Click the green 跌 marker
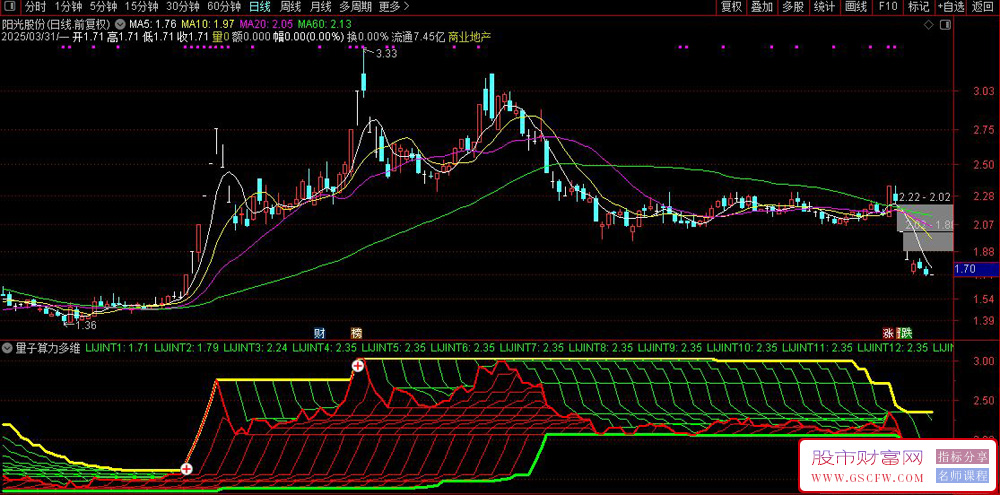Viewport: 1000px width, 495px height. point(906,332)
